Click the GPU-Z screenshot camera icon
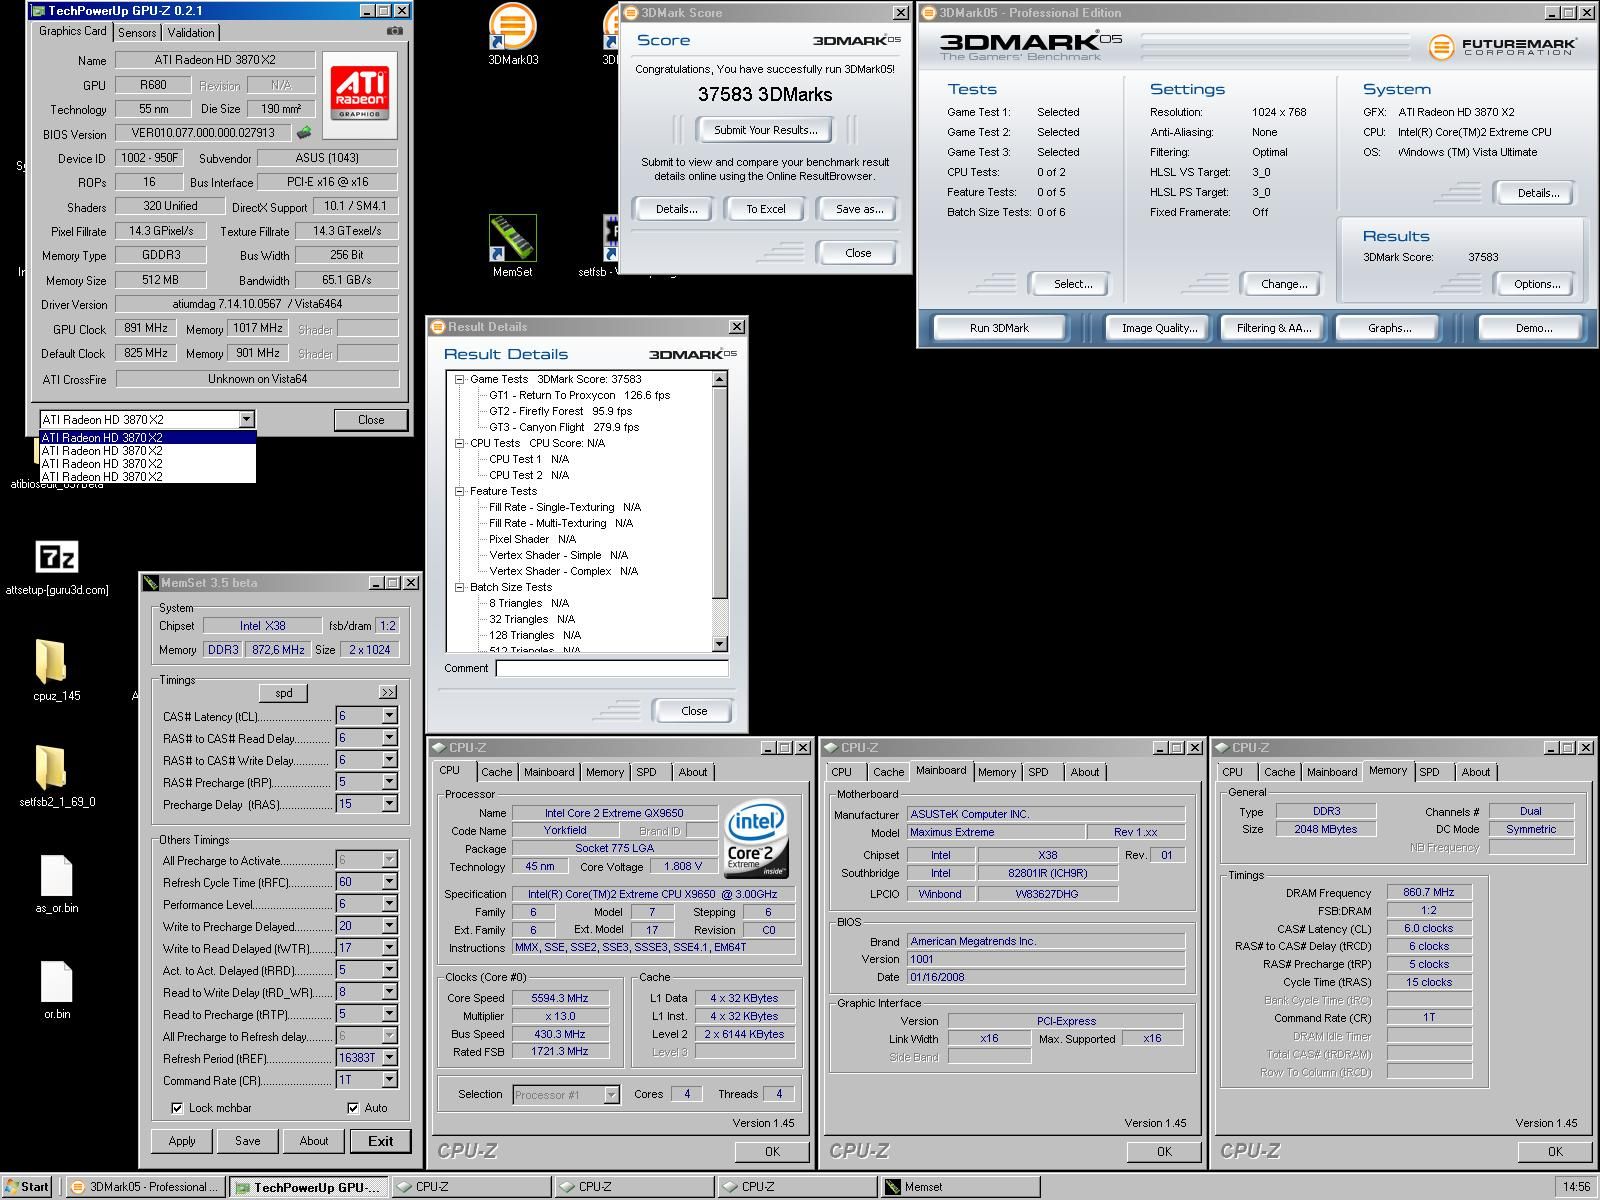Screen dimensions: 1600x1200 [x=395, y=31]
